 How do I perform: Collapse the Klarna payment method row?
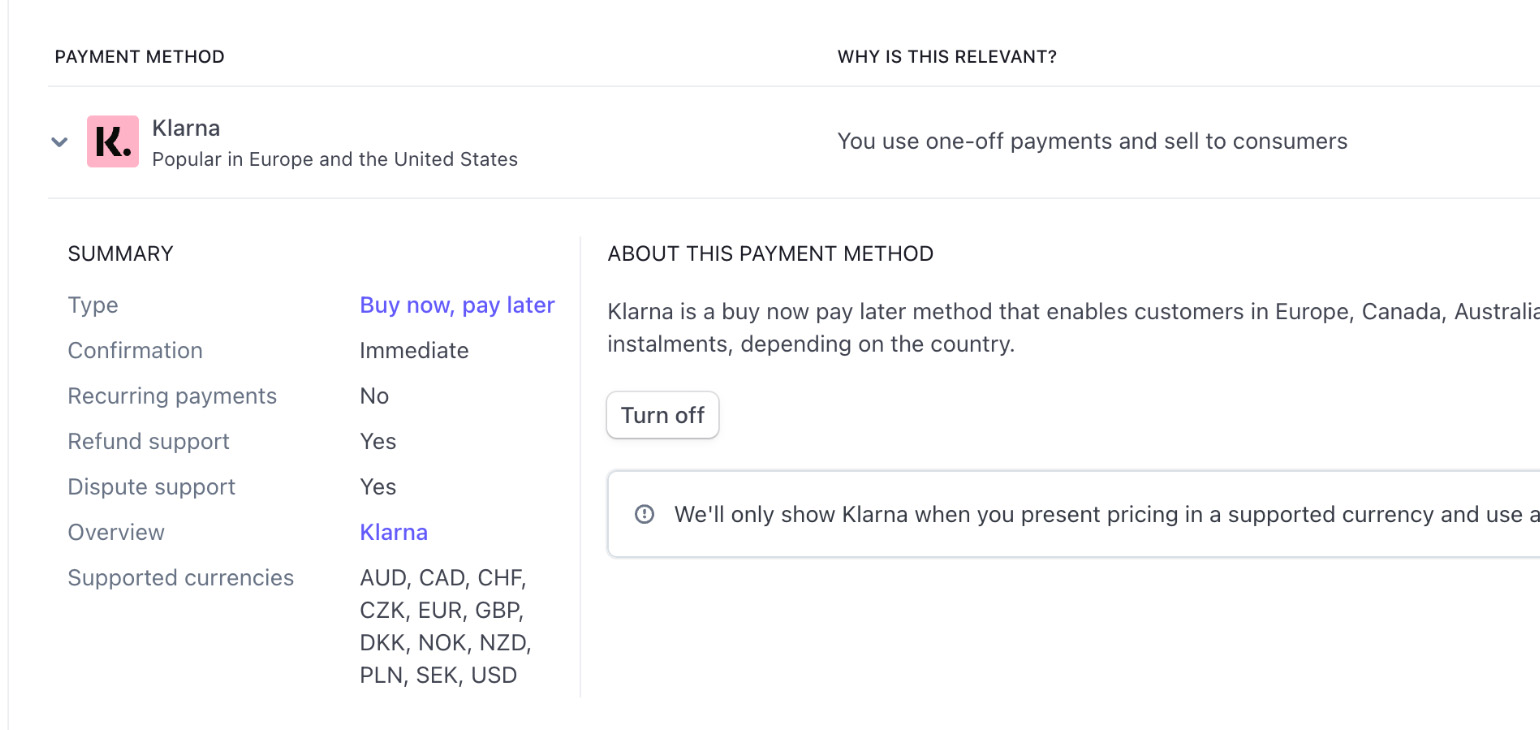tap(60, 142)
